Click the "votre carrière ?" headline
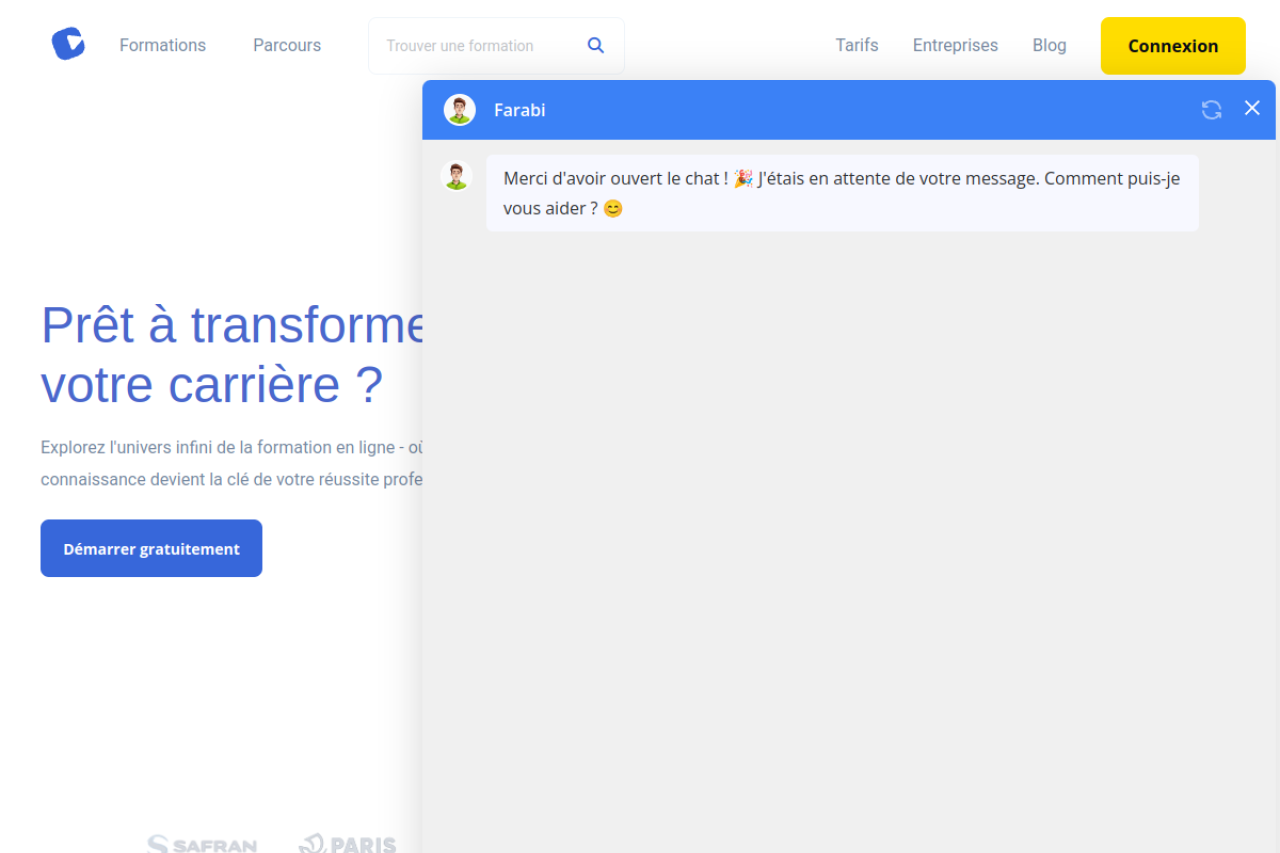 (x=211, y=385)
